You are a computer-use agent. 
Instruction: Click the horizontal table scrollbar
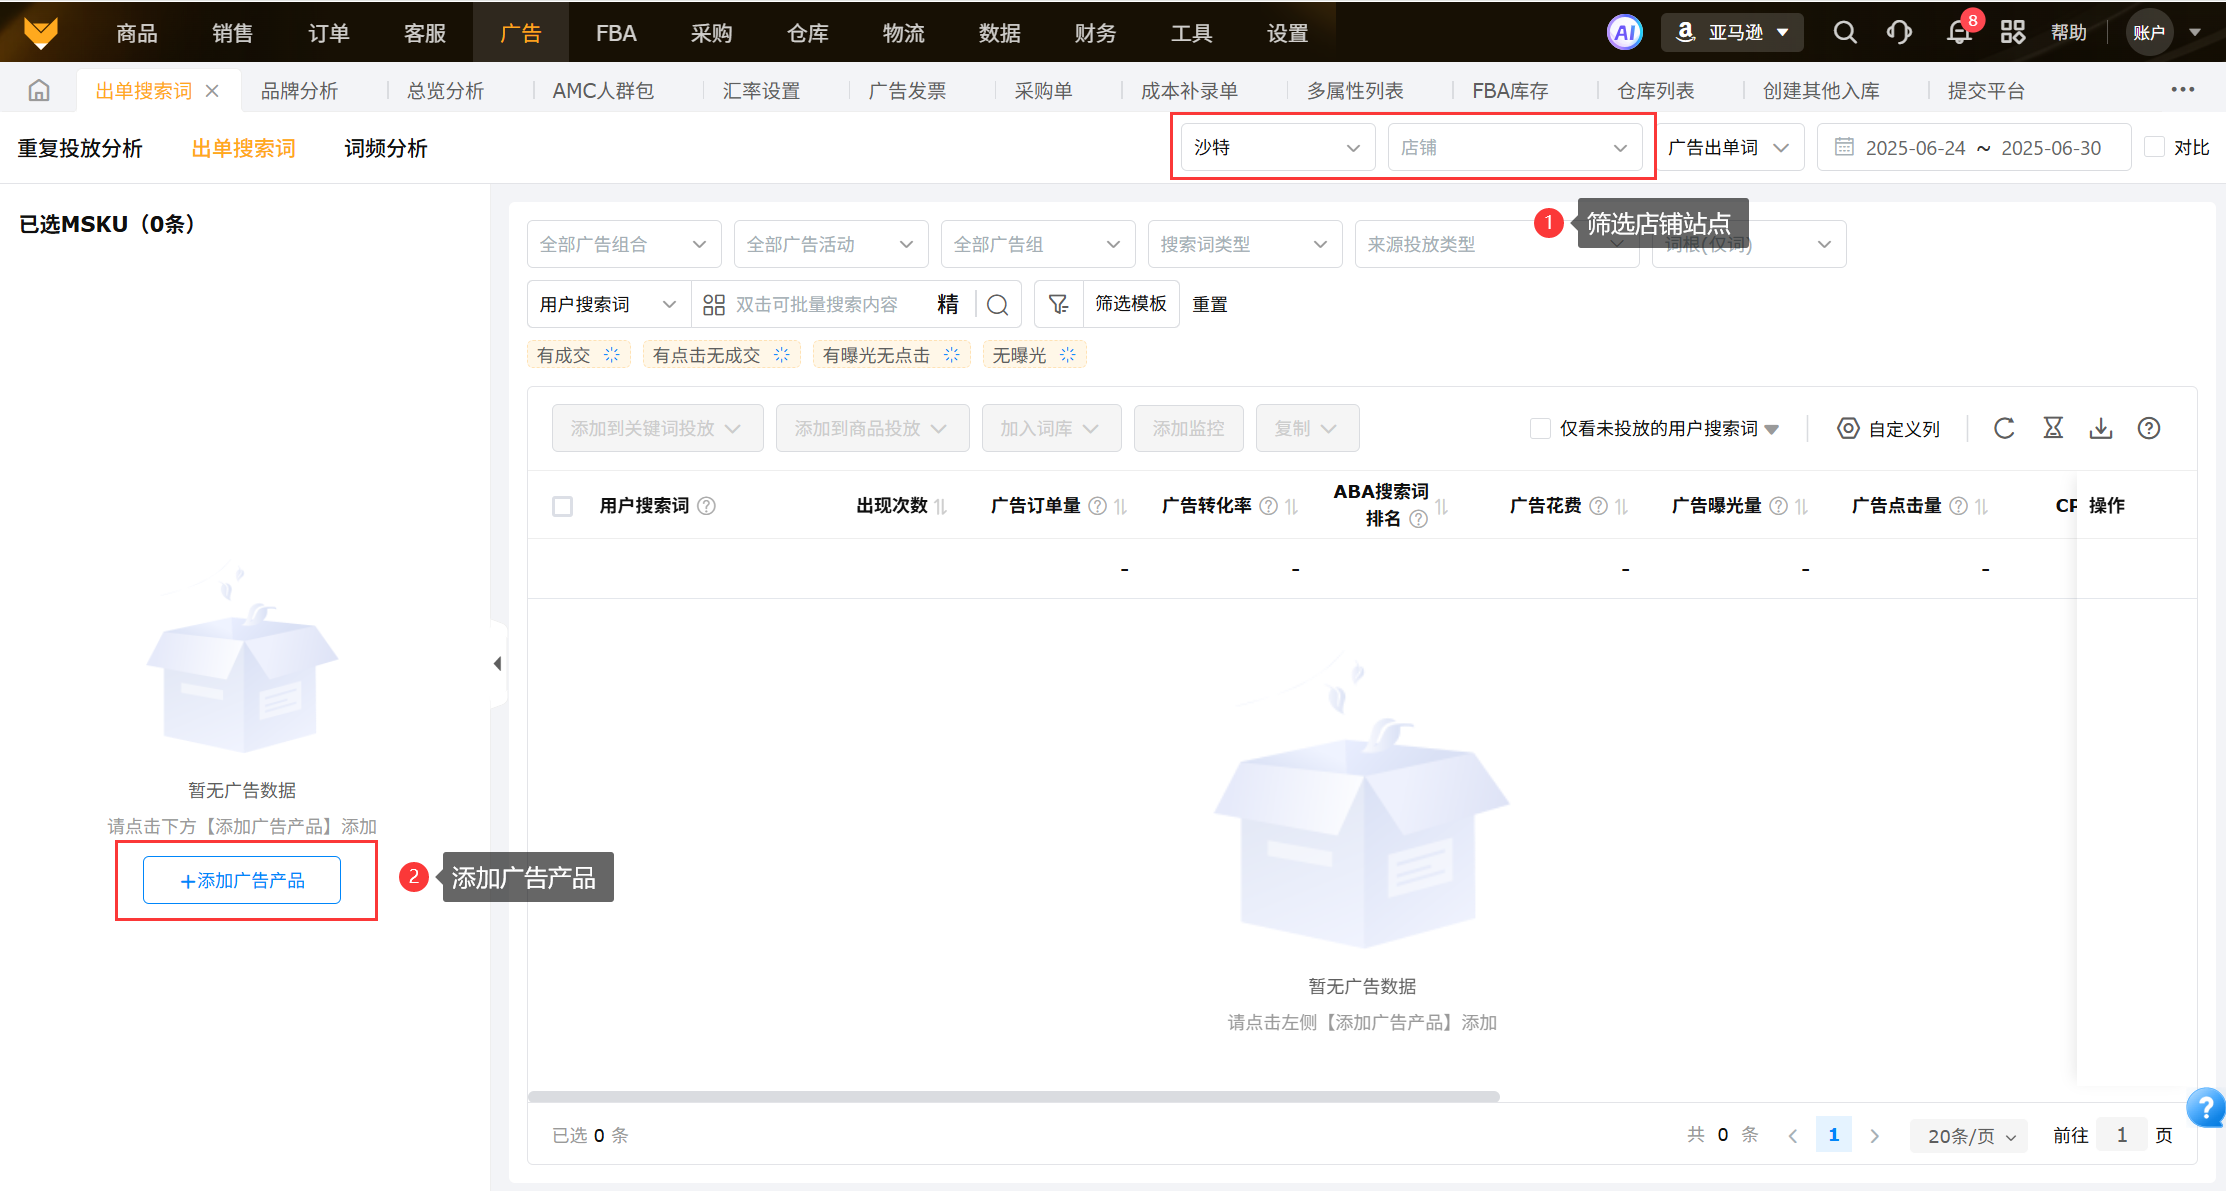tap(1013, 1097)
